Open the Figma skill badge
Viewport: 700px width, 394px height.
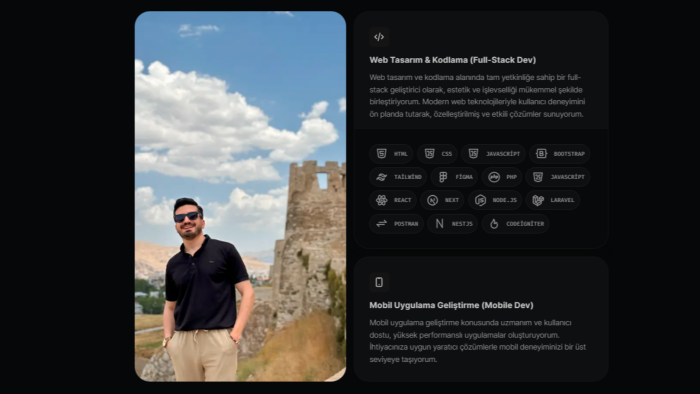point(454,177)
